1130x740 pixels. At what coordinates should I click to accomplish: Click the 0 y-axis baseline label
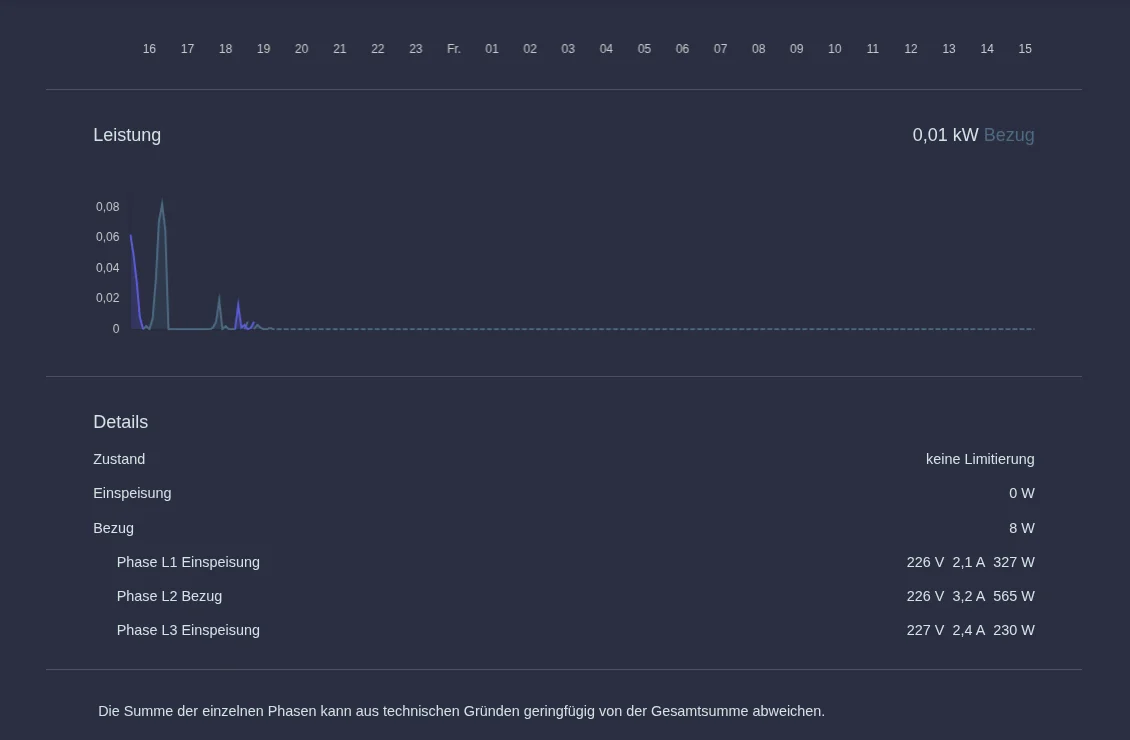[x=116, y=329]
